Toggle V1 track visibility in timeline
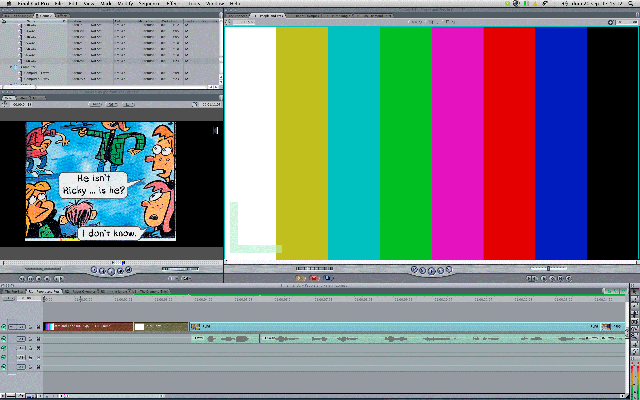 tap(4, 327)
